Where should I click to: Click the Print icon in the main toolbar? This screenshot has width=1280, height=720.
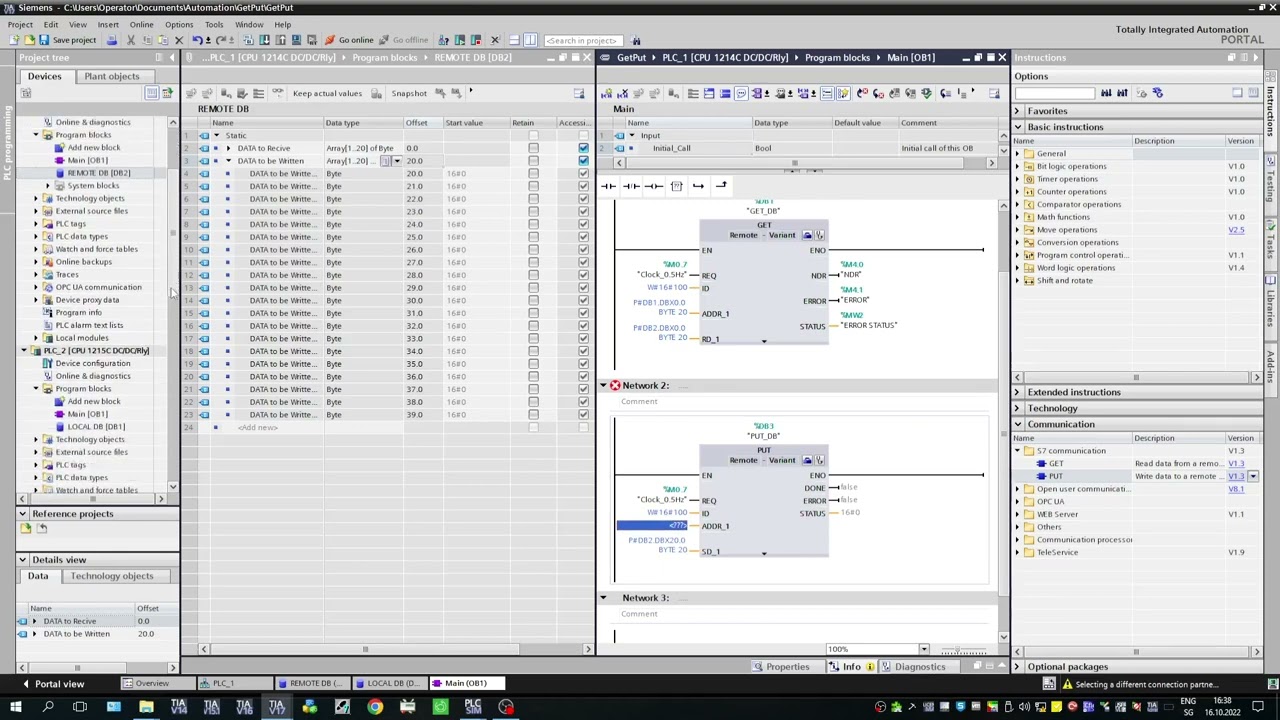coord(112,40)
